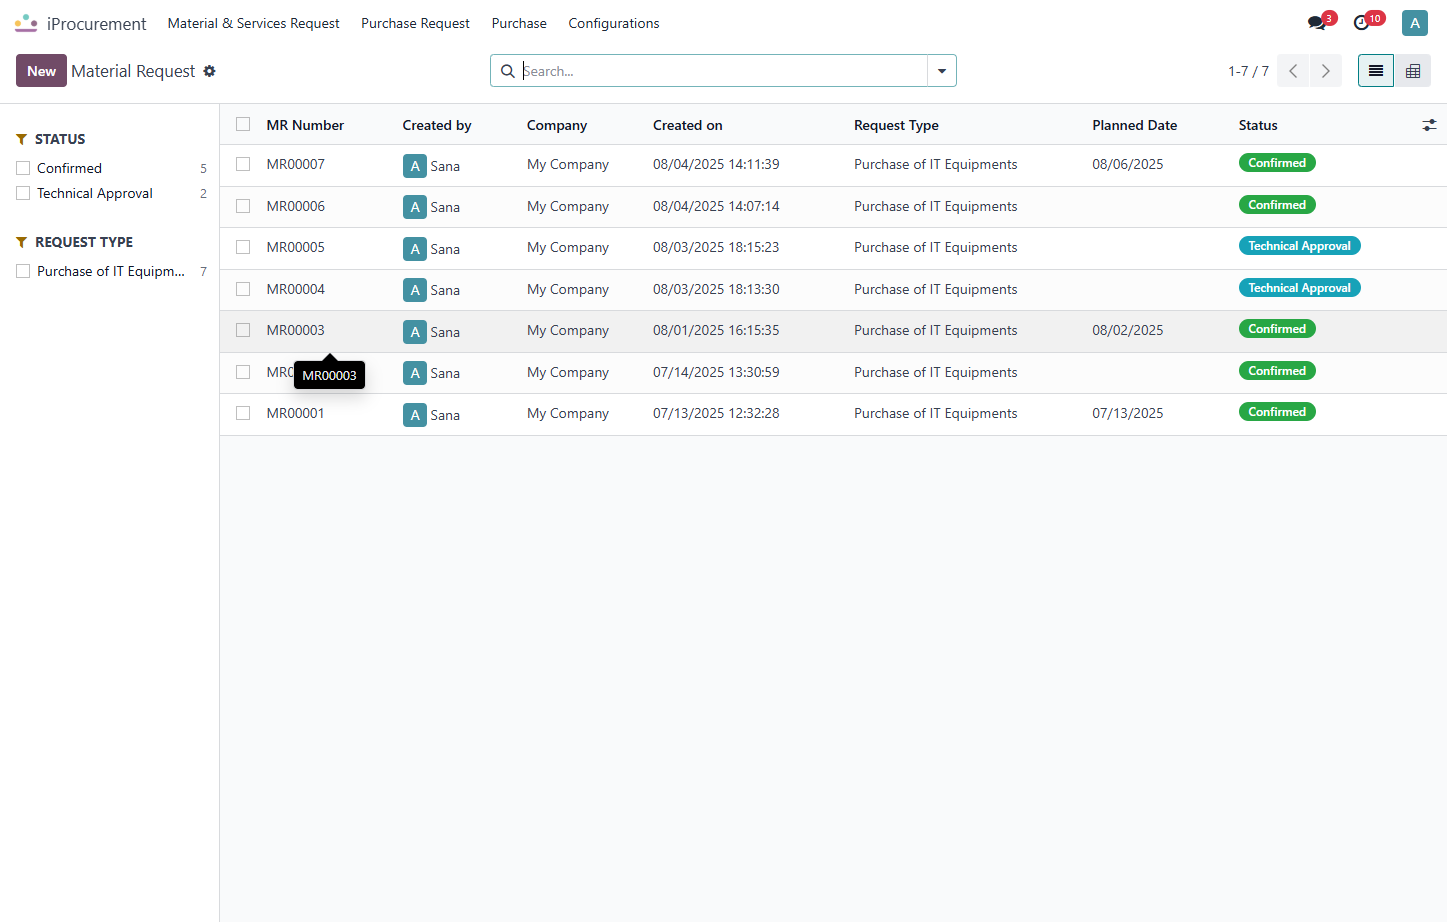
Task: Focus the Search input field
Action: 723,71
